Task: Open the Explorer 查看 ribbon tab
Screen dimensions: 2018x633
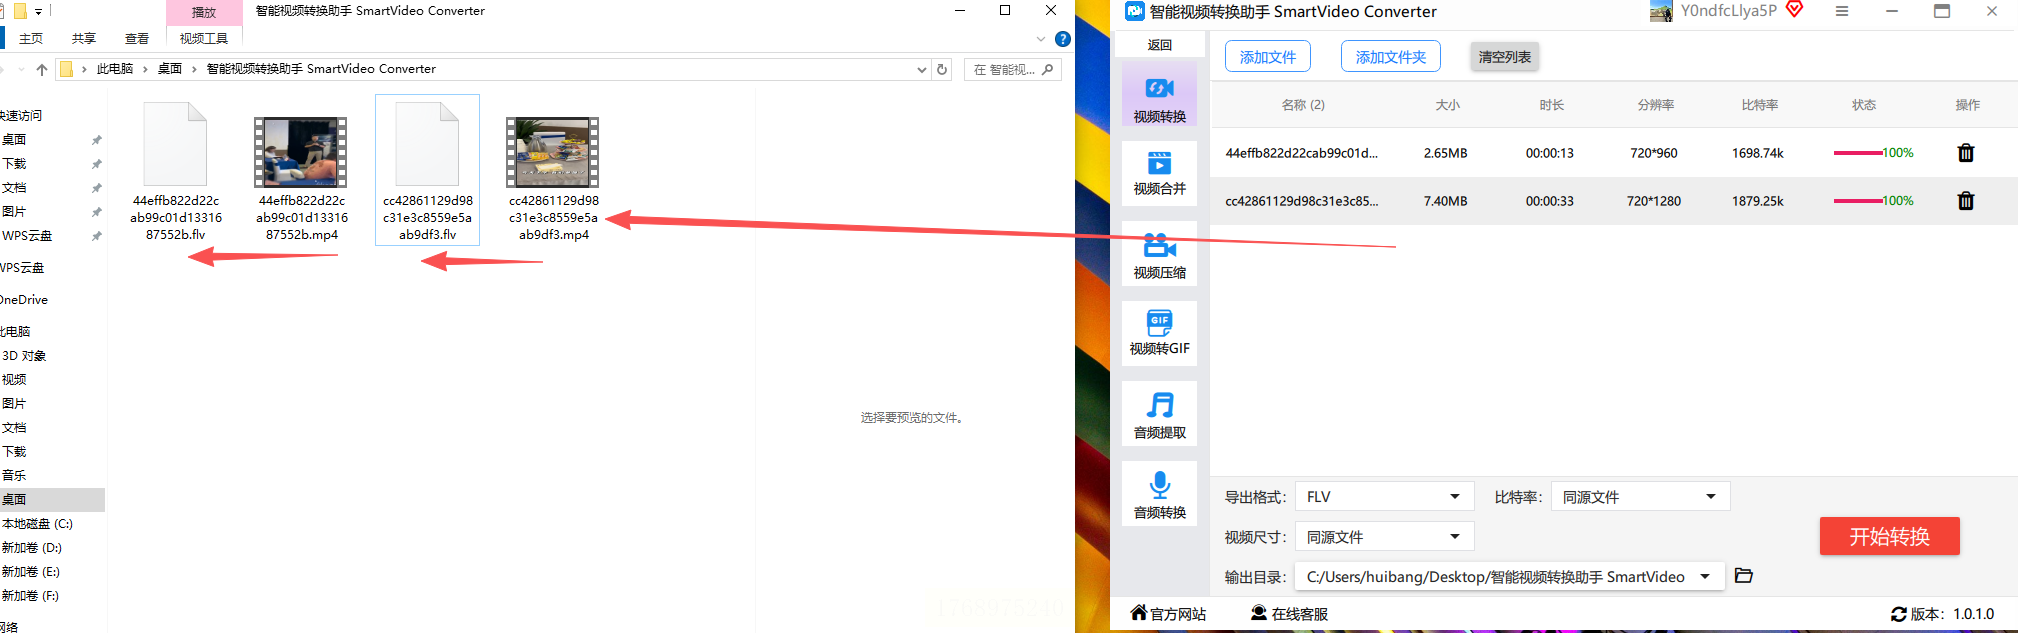Action: pos(137,38)
